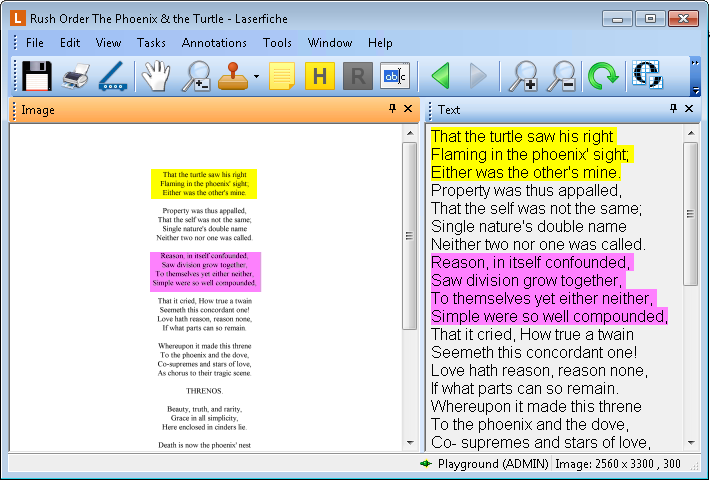Click text line "Either was the other's mine."
This screenshot has height=481, width=710.
tap(526, 173)
